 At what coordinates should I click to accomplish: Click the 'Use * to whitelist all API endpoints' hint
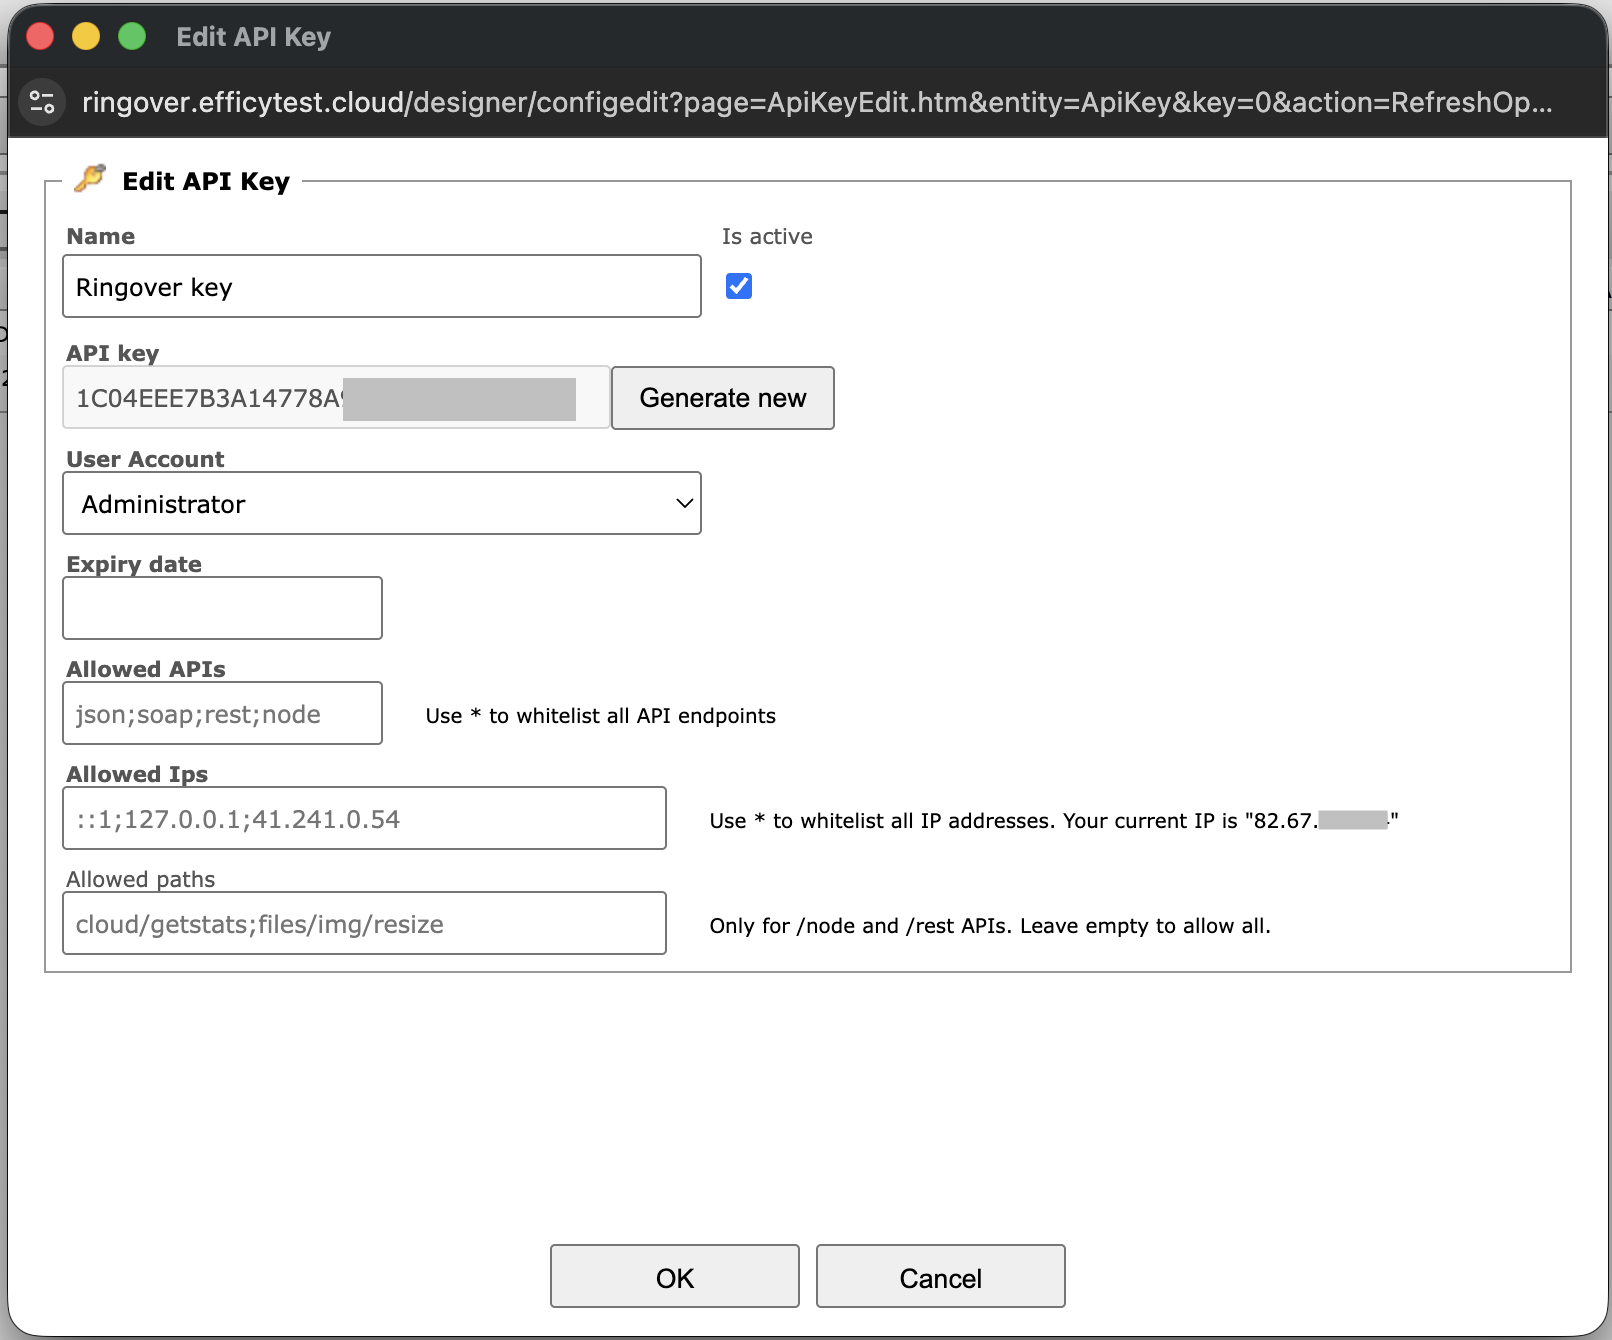[x=601, y=716]
